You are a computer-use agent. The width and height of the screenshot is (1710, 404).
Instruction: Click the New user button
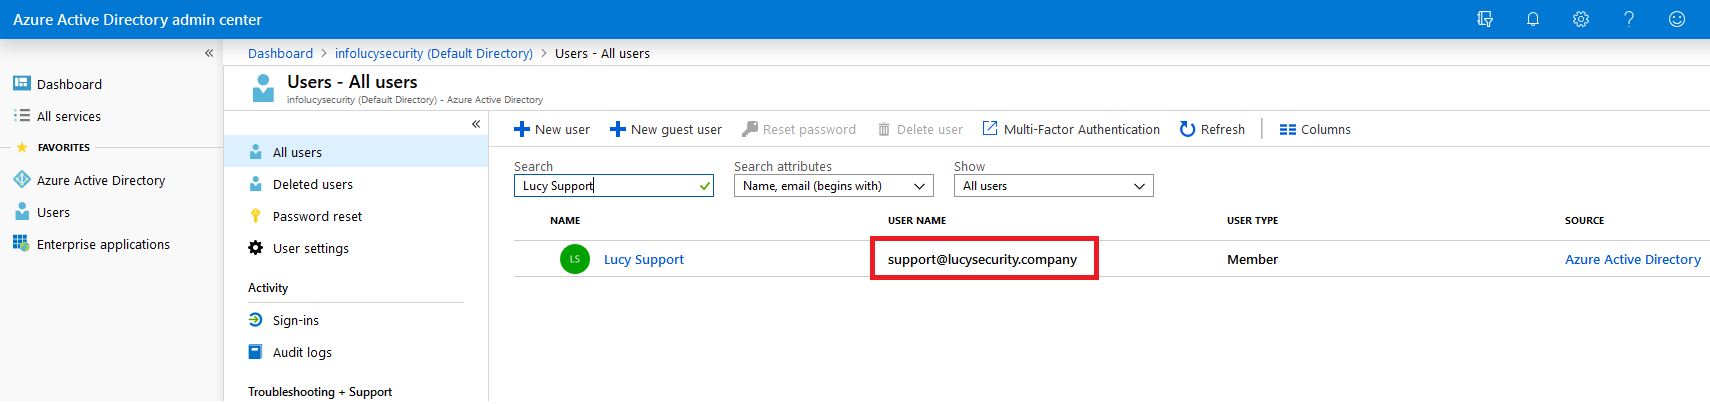point(552,129)
